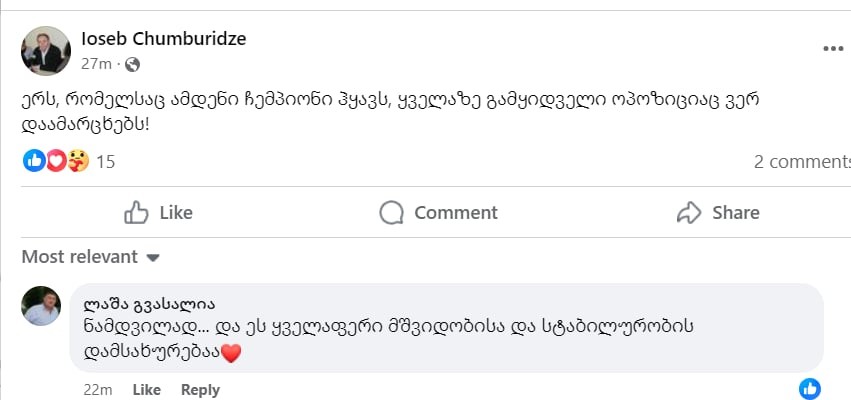Click the Comment speech bubble button
851x400 pixels.
click(439, 212)
